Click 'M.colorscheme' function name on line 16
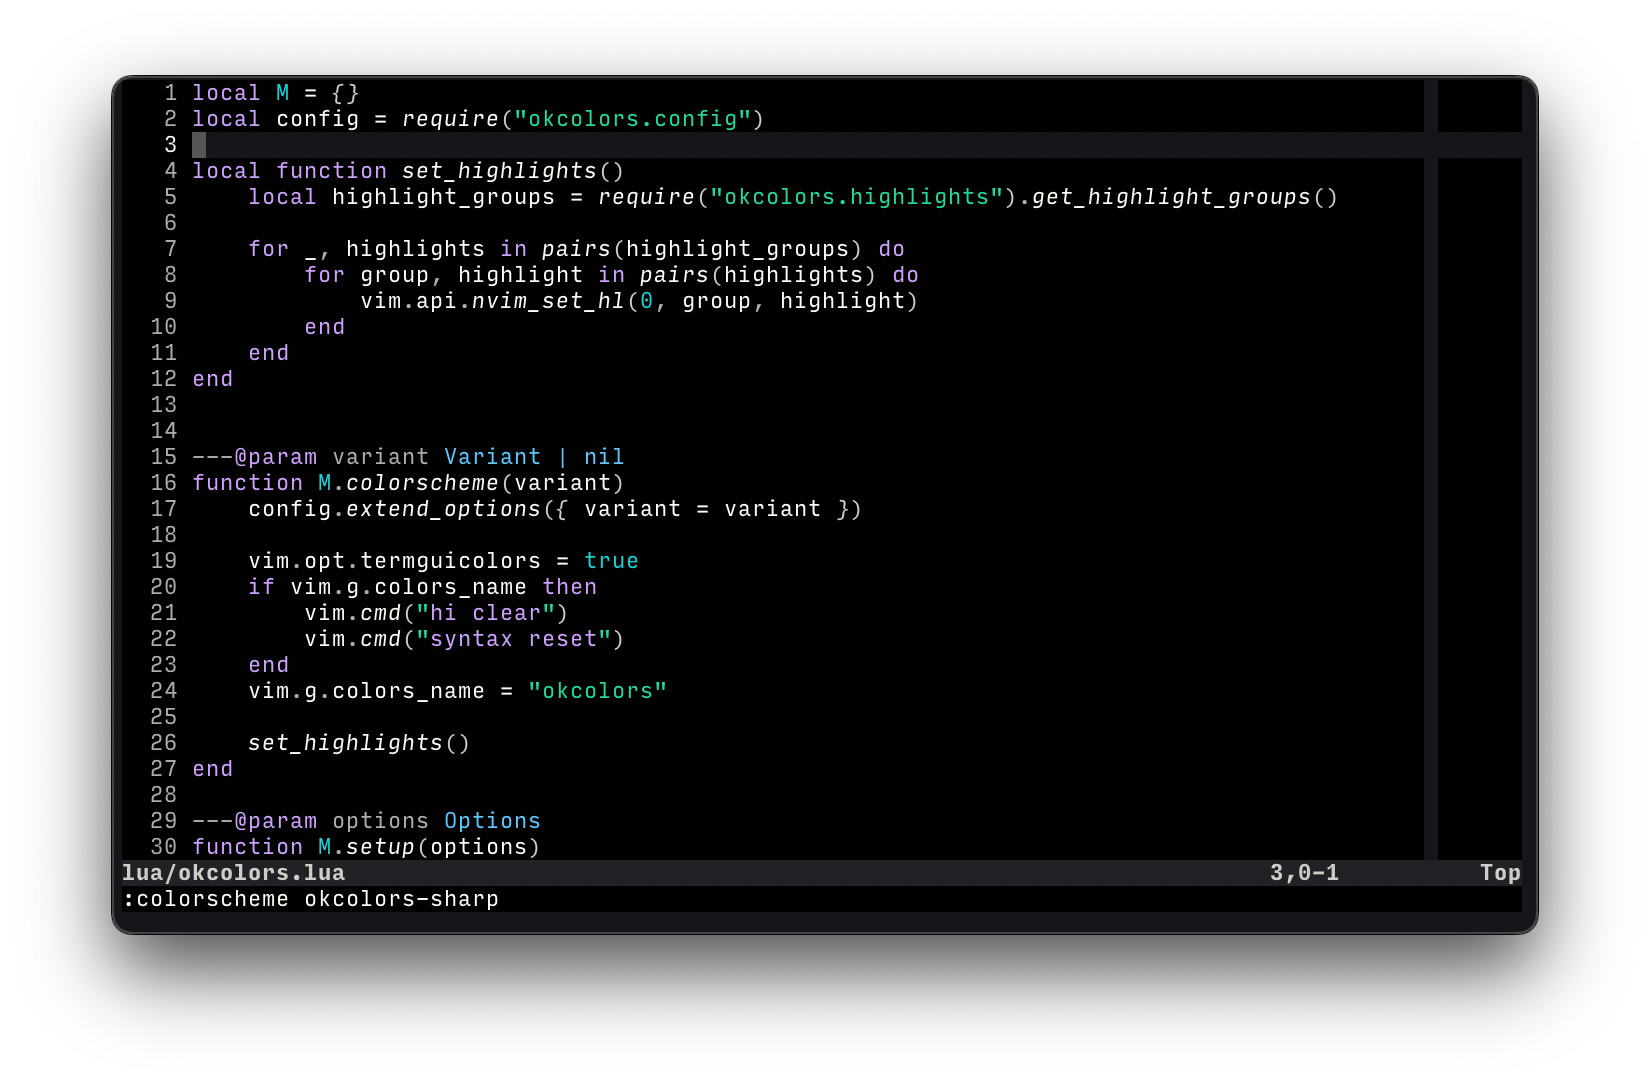This screenshot has height=1082, width=1650. [x=408, y=483]
